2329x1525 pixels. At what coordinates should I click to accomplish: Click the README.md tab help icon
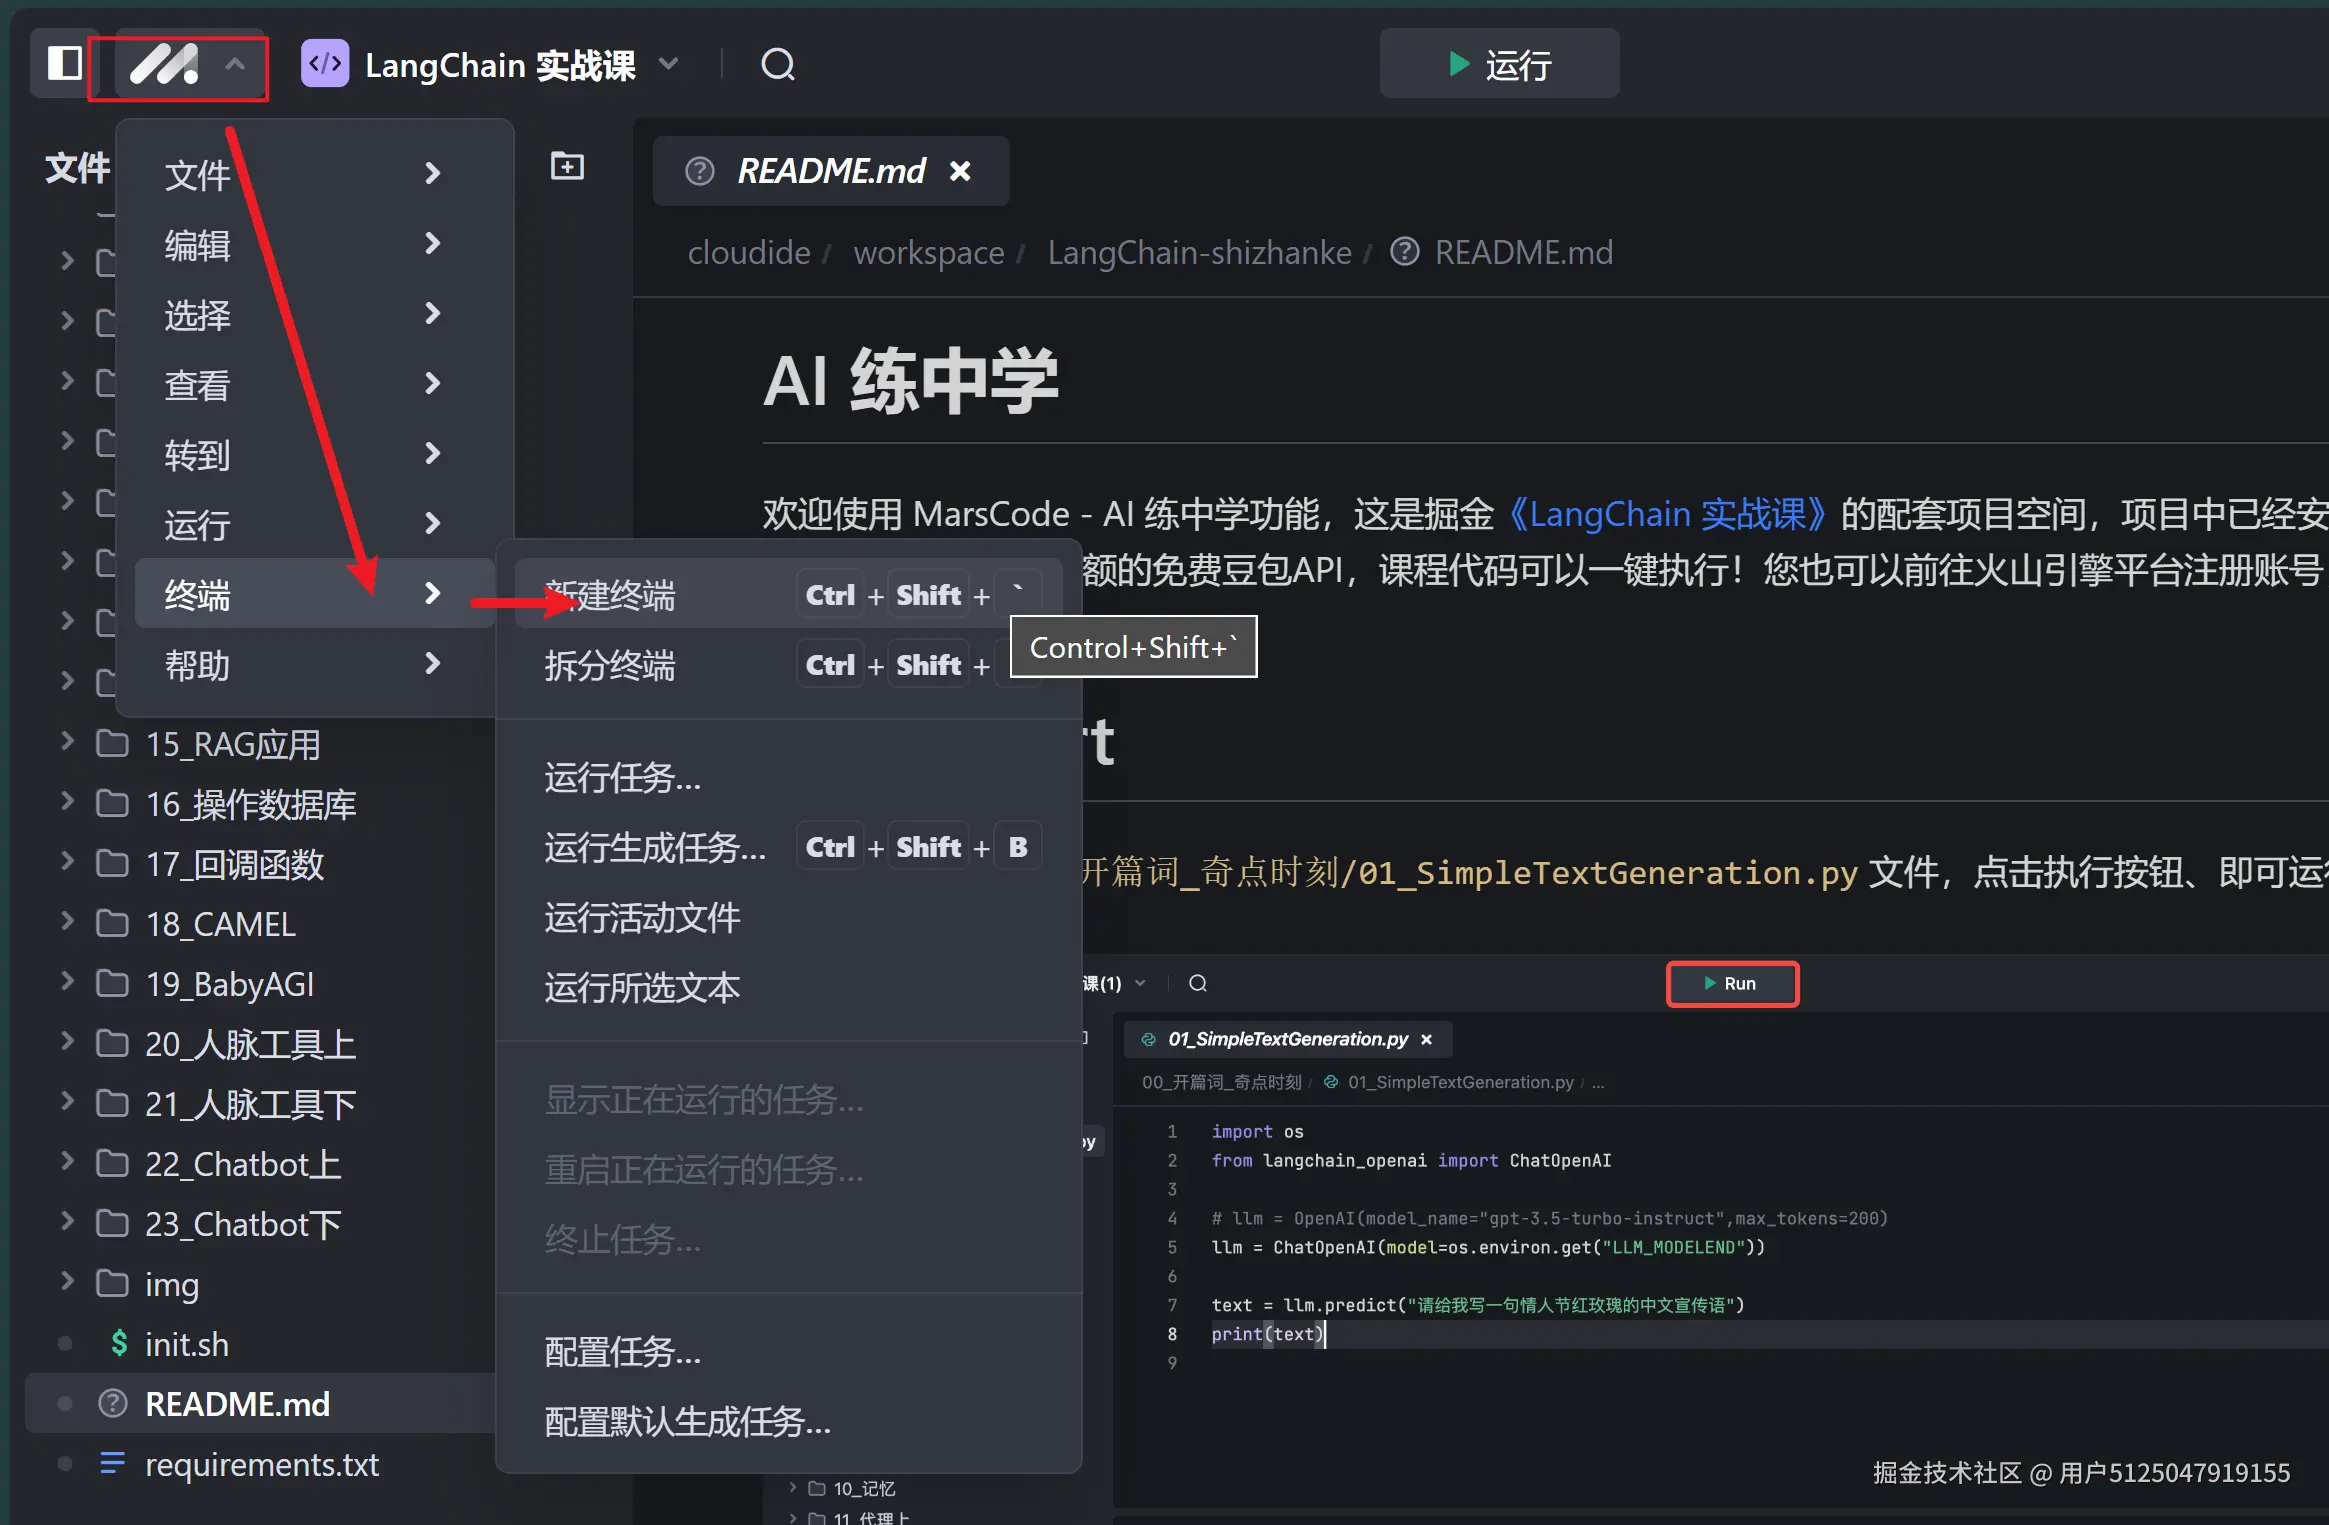(x=699, y=171)
